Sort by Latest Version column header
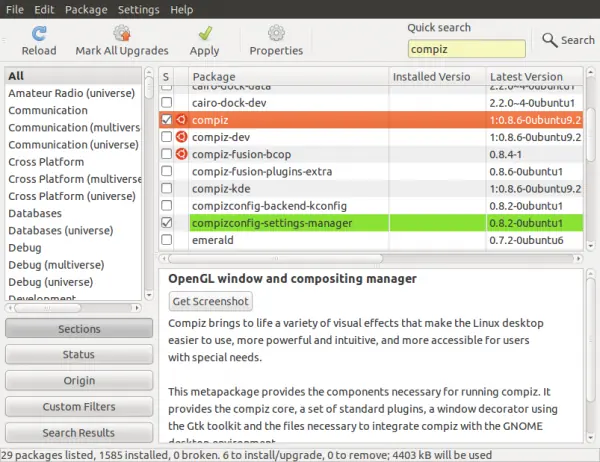The image size is (600, 462). click(x=535, y=77)
